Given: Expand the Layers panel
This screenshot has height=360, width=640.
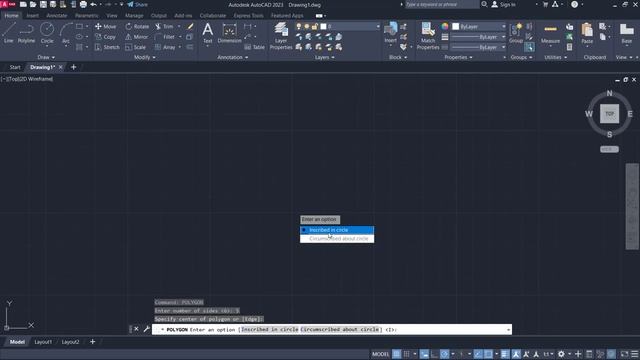Looking at the screenshot, I should point(324,58).
